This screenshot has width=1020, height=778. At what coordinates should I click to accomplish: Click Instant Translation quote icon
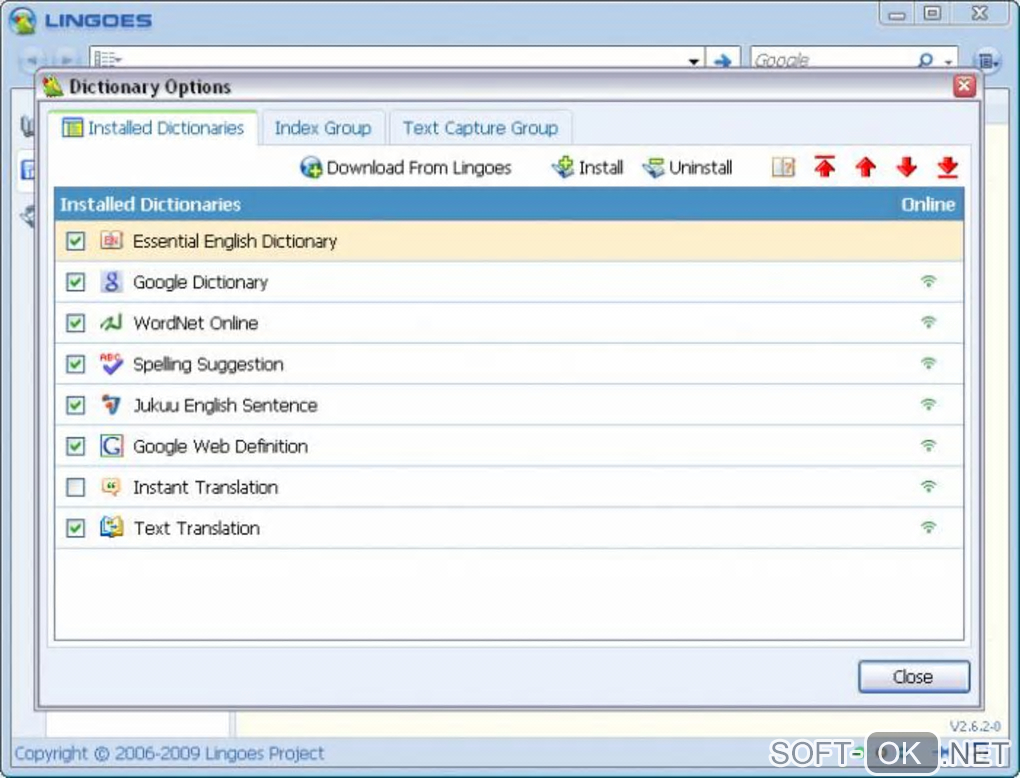point(111,487)
